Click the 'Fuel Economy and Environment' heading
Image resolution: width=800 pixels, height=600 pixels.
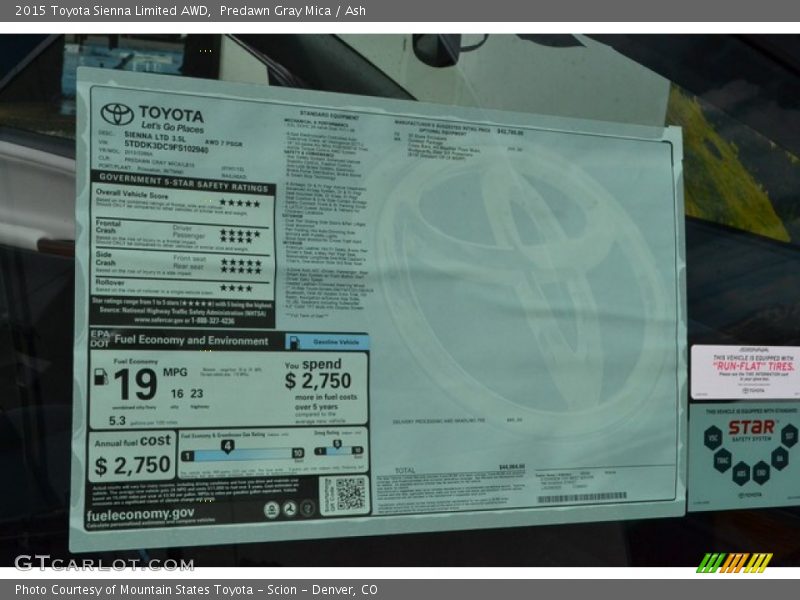pyautogui.click(x=191, y=340)
